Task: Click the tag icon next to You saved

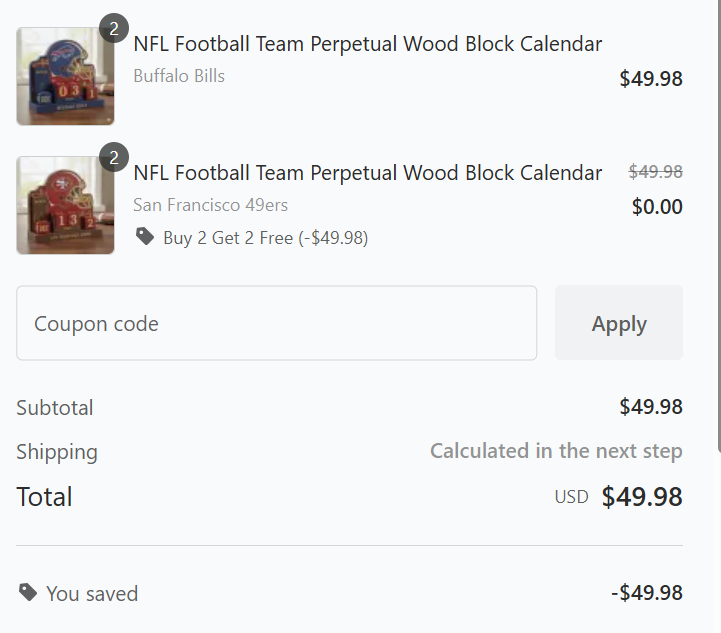Action: pyautogui.click(x=28, y=592)
